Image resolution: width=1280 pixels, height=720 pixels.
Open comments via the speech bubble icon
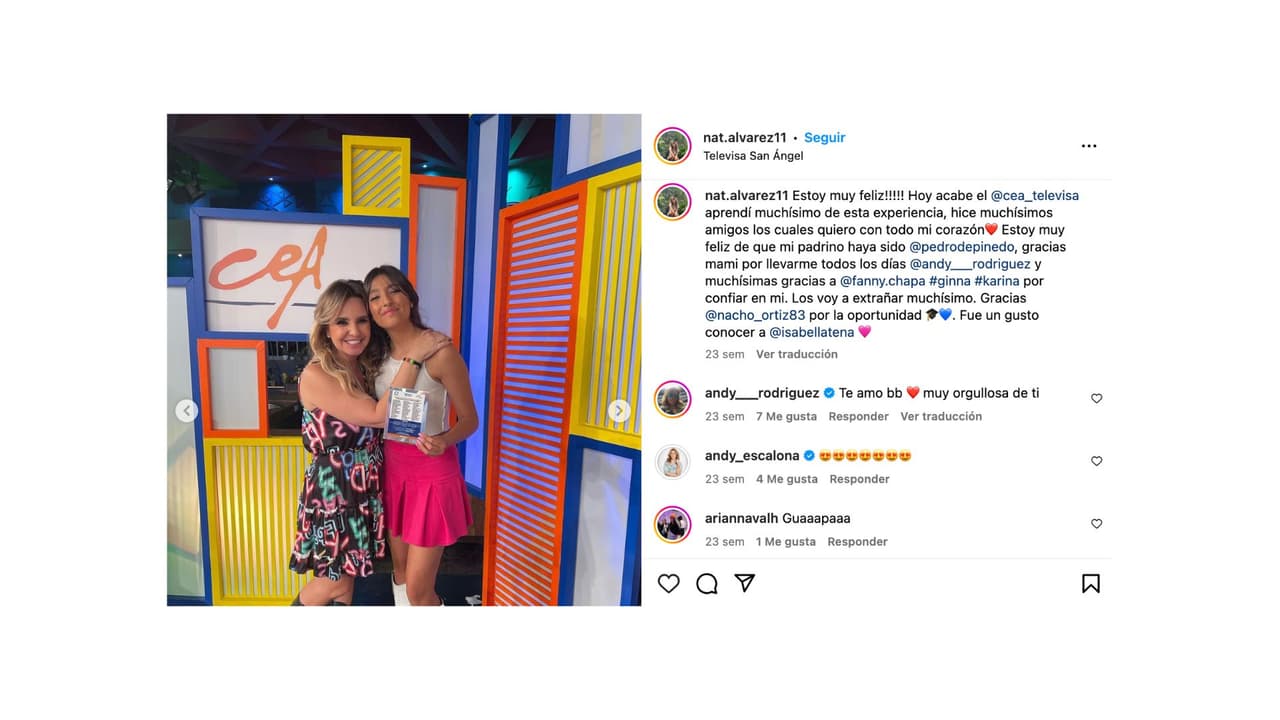pyautogui.click(x=707, y=583)
